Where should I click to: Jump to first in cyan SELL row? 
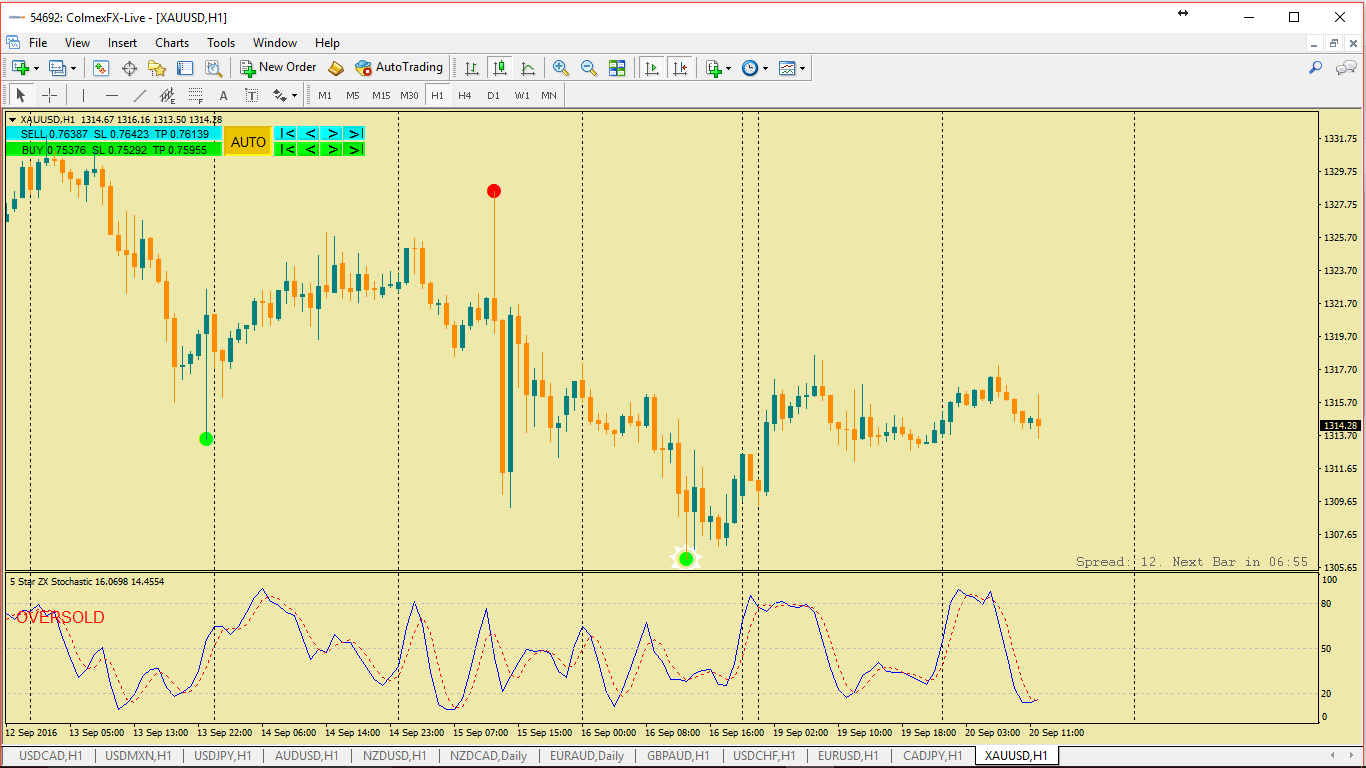click(x=286, y=133)
